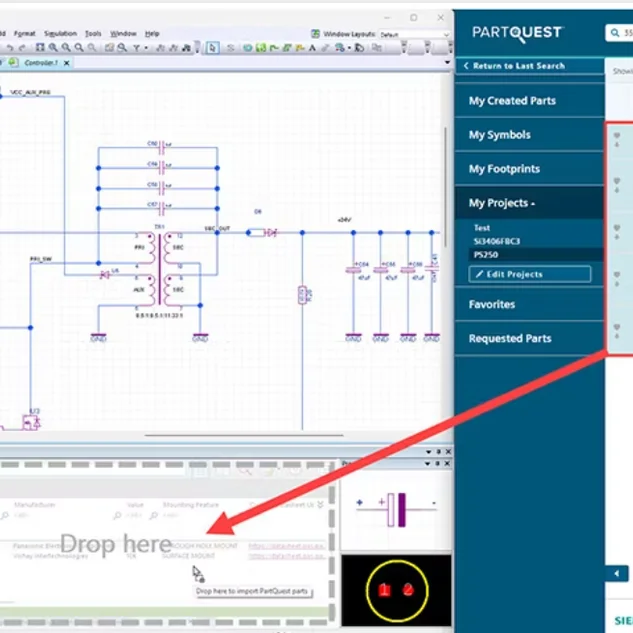The height and width of the screenshot is (633, 633).
Task: Click the Window Layouts icon
Action: (315, 34)
